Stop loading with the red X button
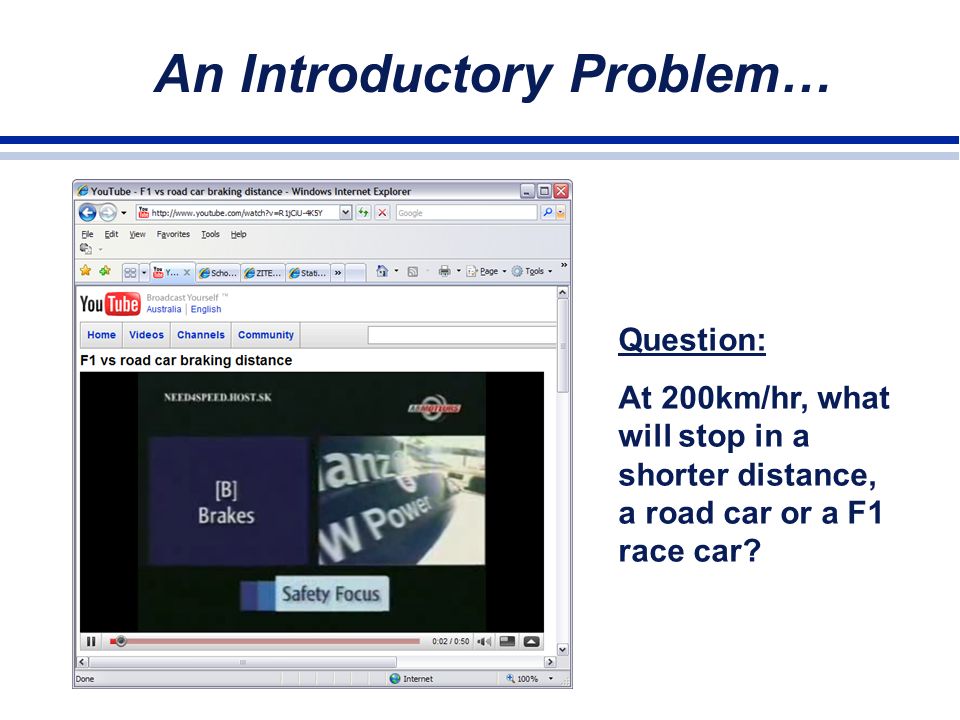This screenshot has height=720, width=960. pyautogui.click(x=383, y=212)
